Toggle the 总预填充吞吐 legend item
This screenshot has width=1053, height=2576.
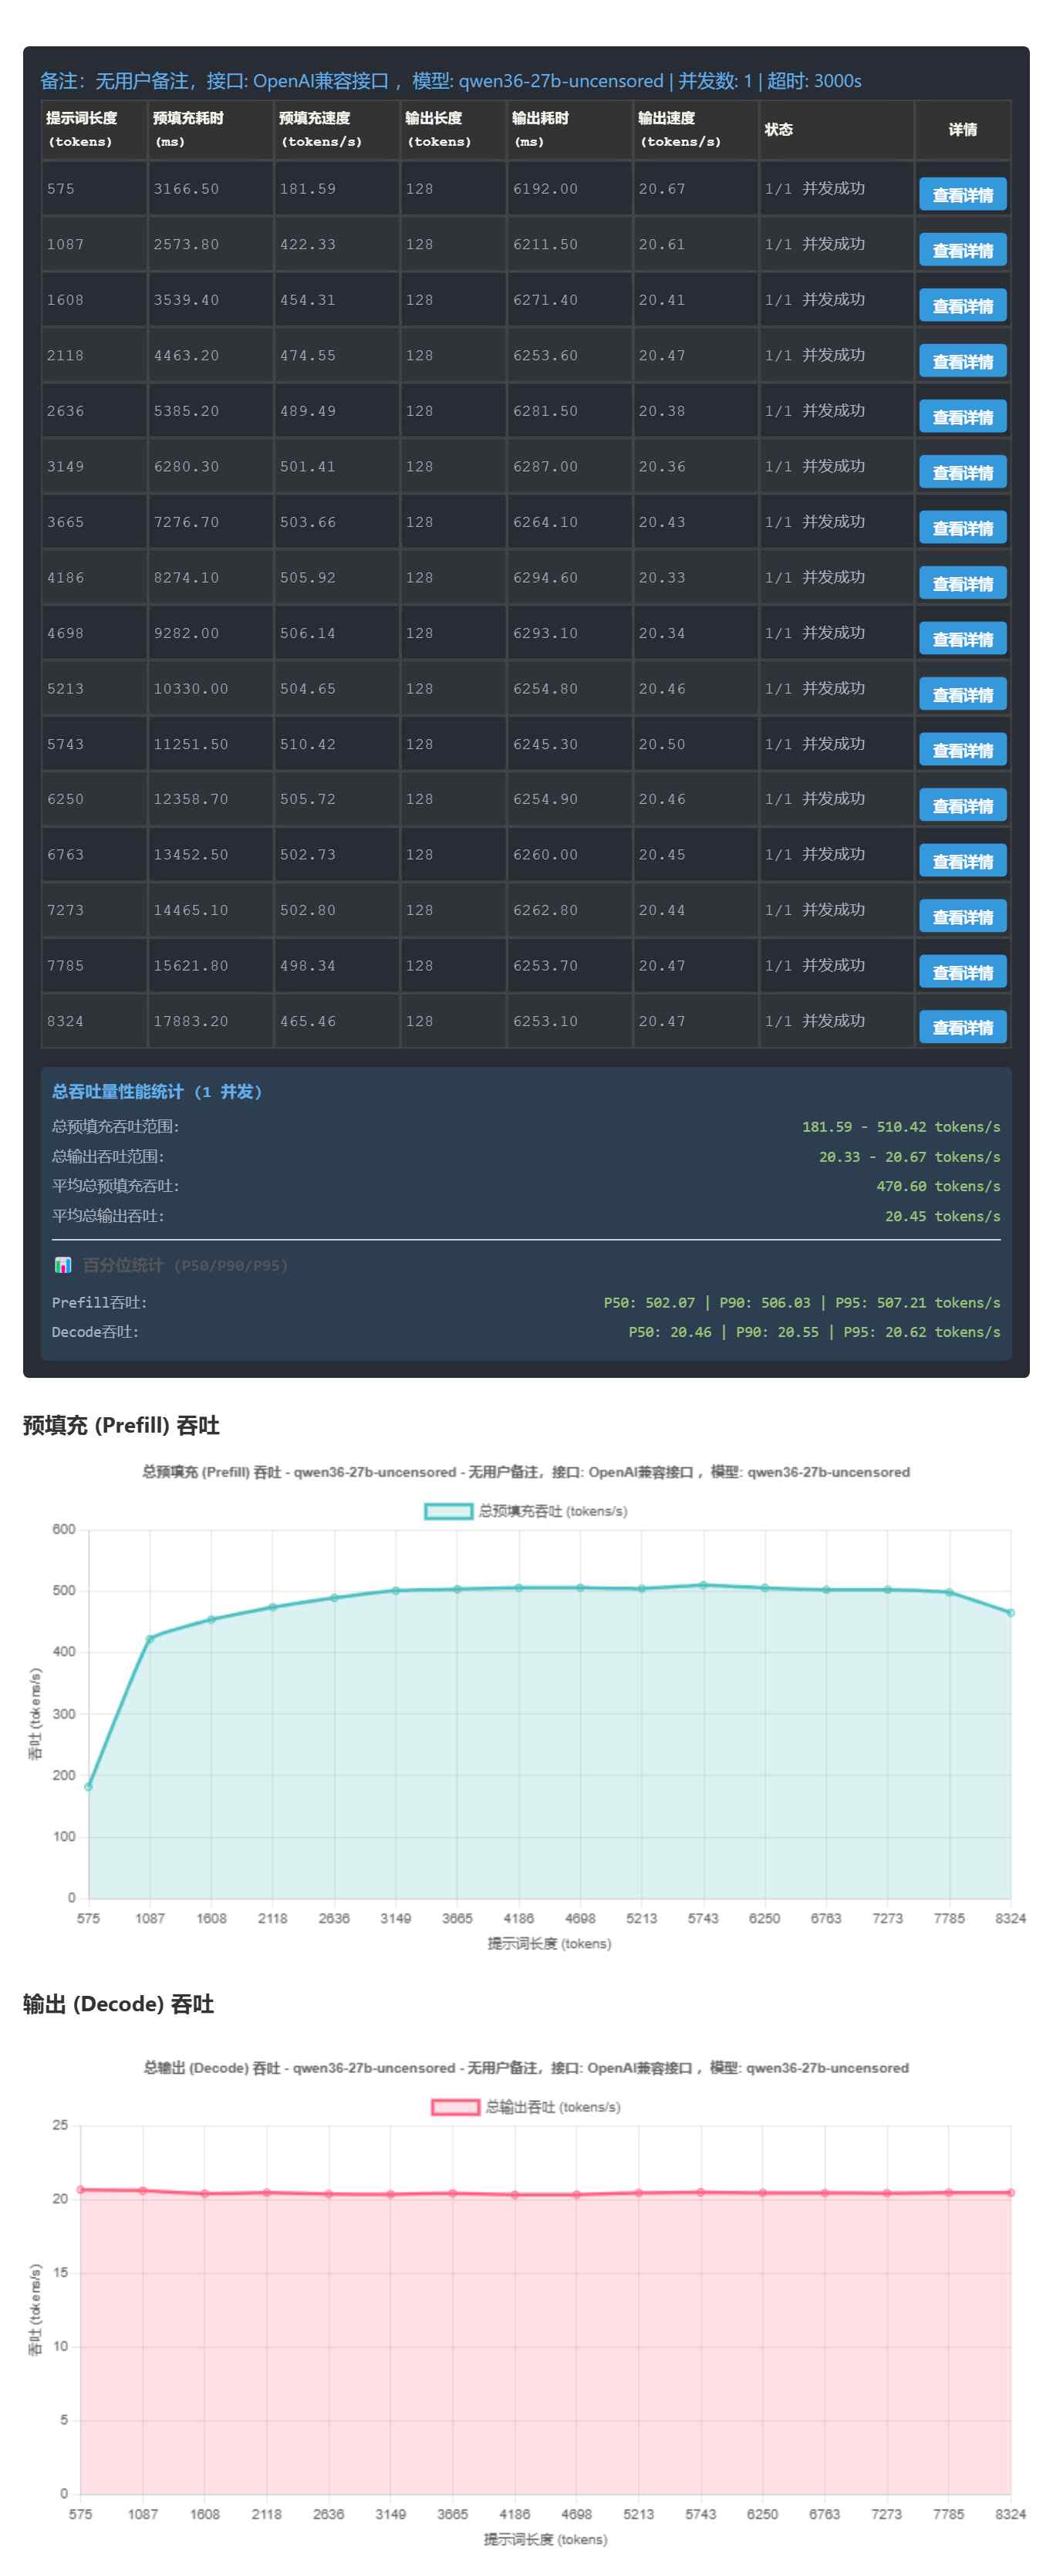(x=526, y=1511)
